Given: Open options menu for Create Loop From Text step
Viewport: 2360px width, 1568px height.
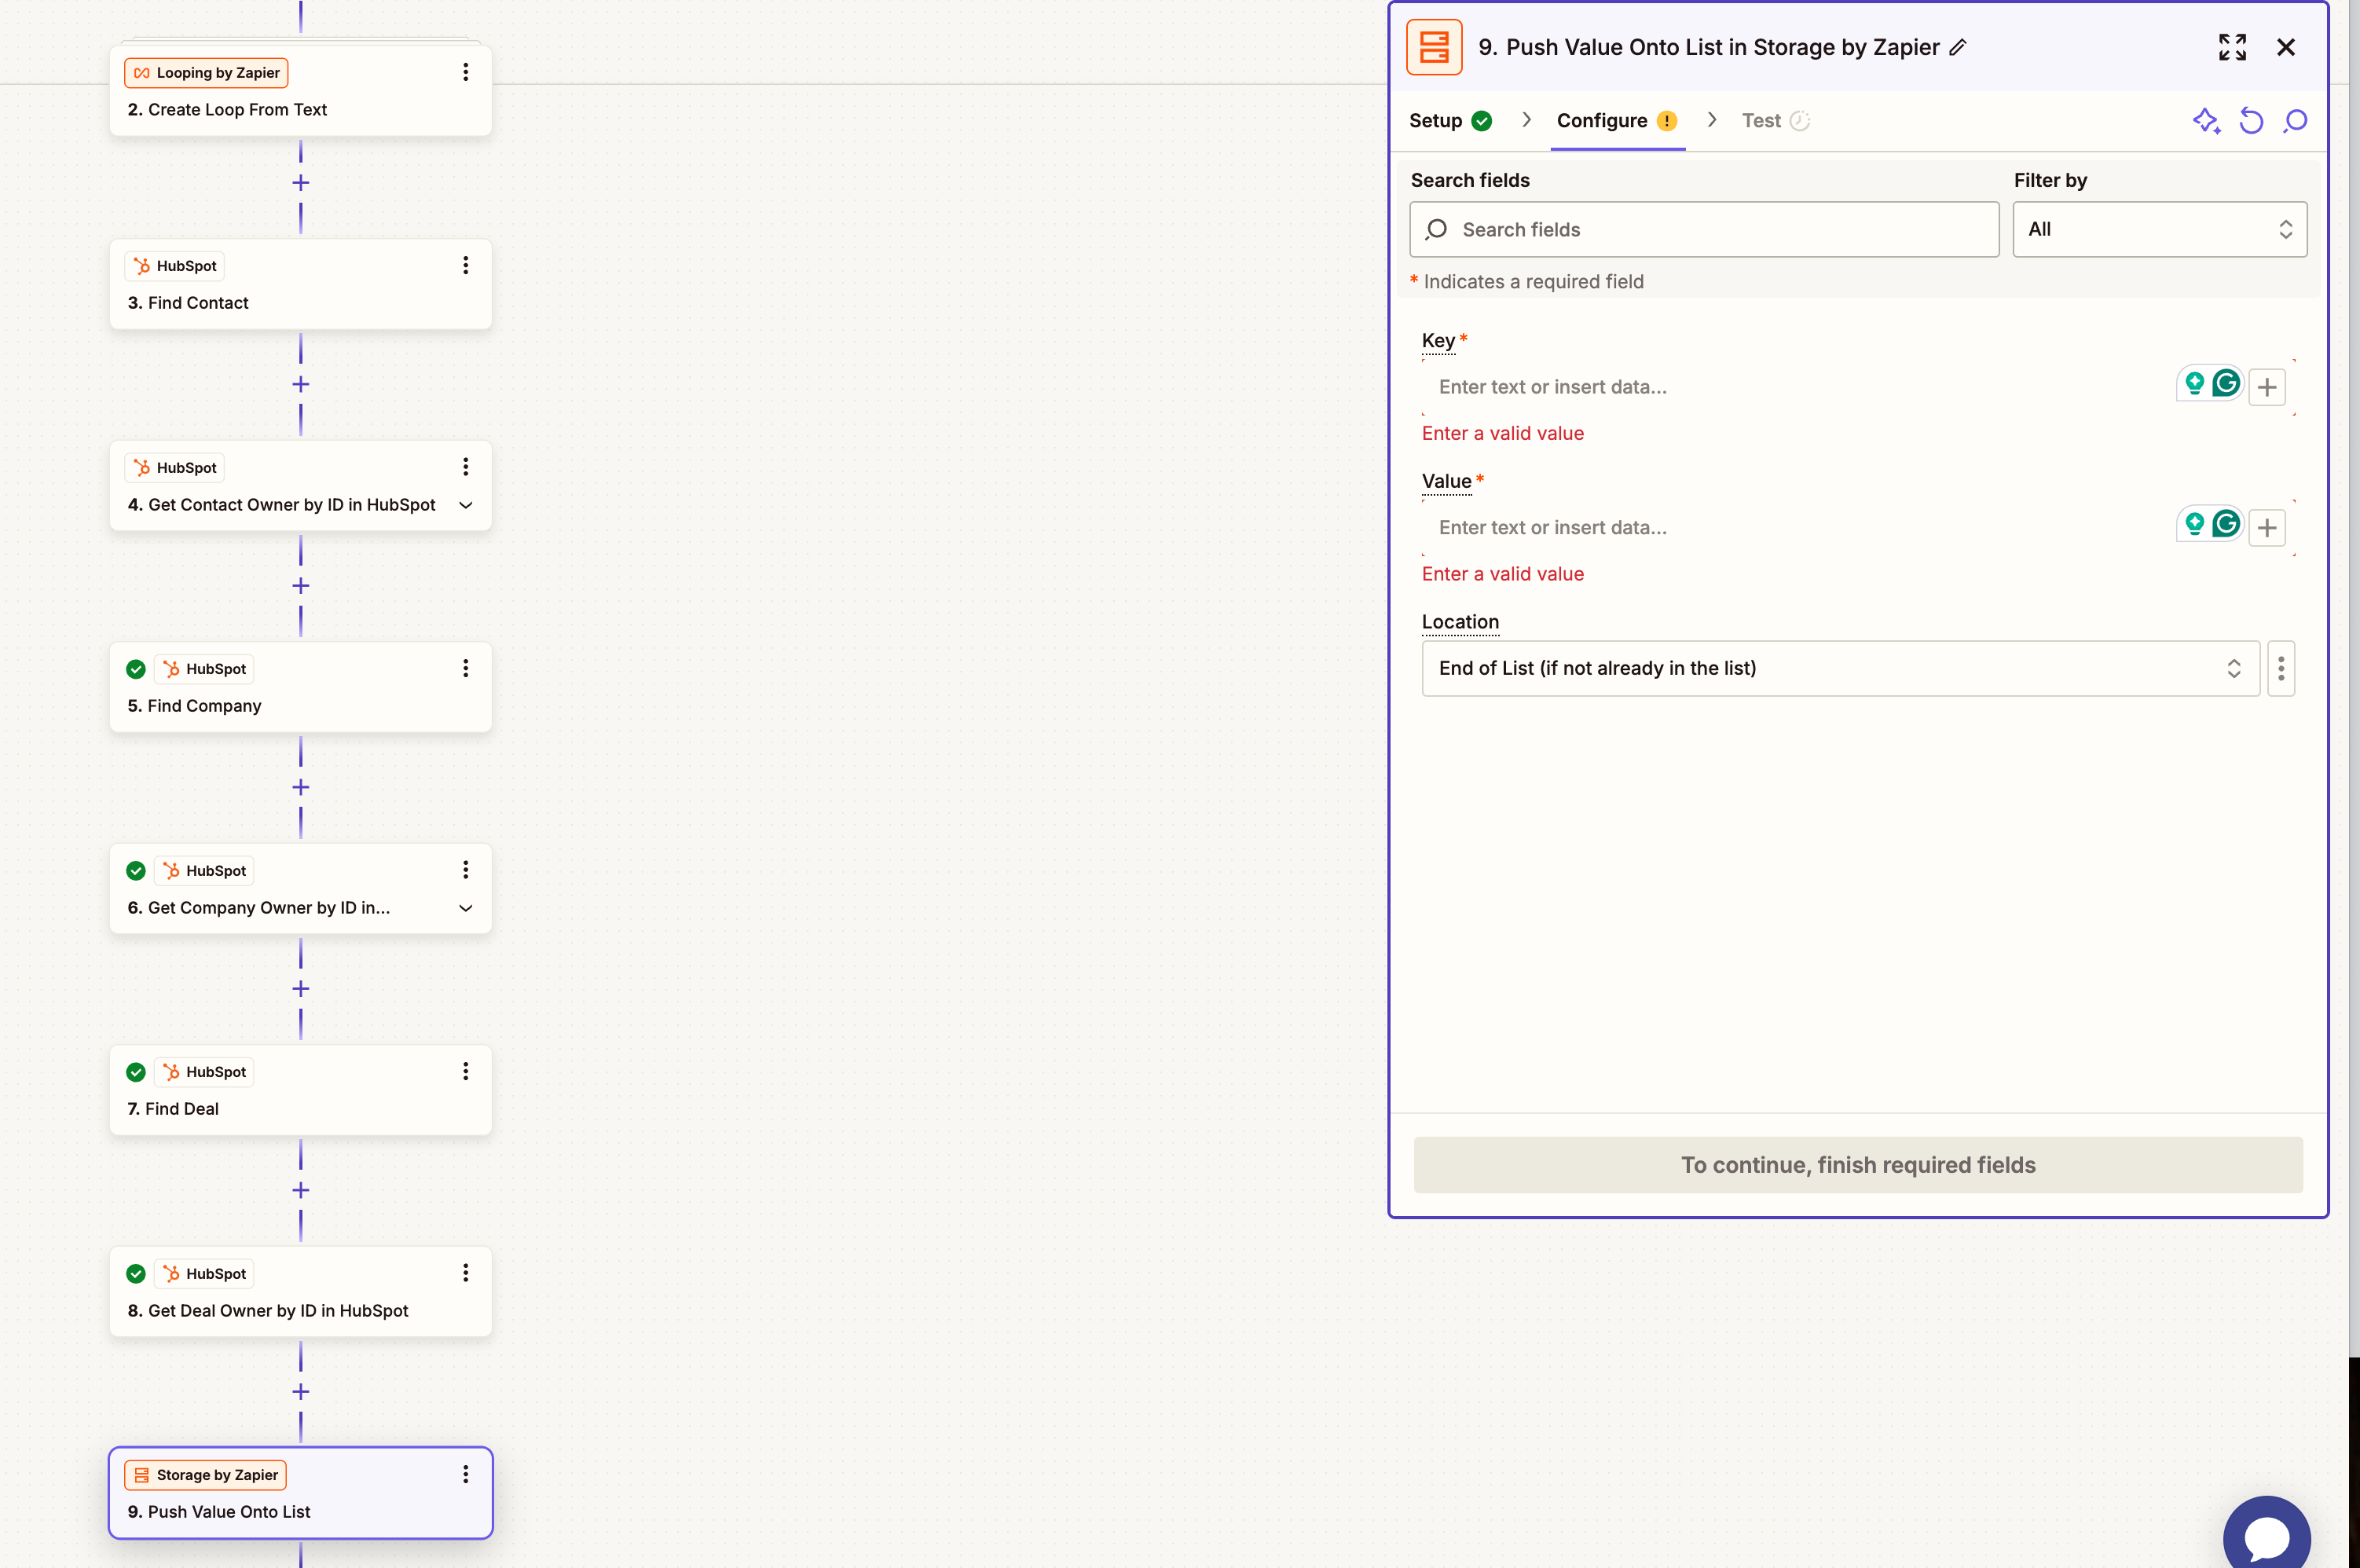Looking at the screenshot, I should [x=465, y=72].
